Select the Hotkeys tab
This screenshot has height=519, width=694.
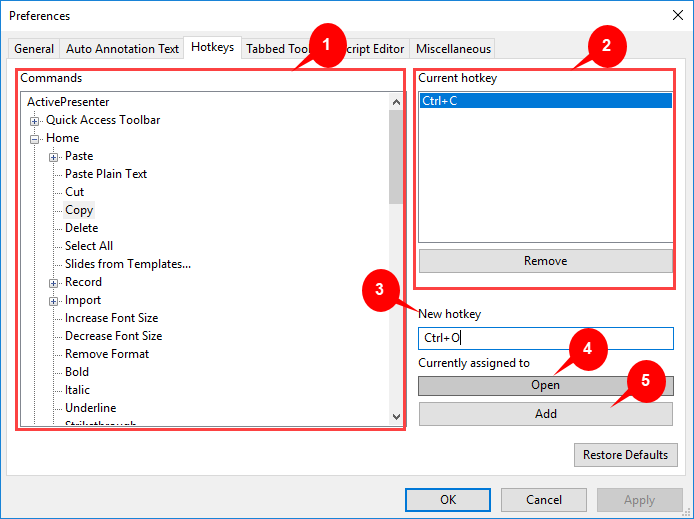(x=212, y=47)
